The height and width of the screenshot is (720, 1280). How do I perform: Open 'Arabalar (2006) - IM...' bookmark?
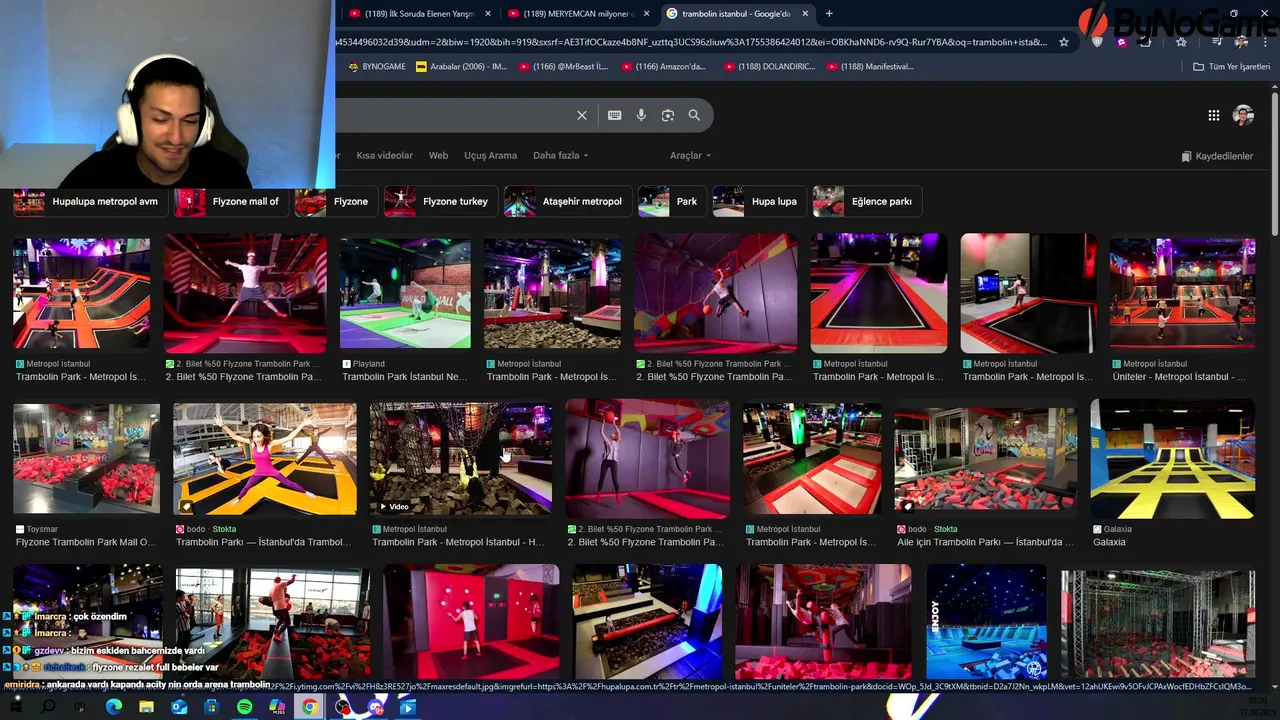click(462, 67)
